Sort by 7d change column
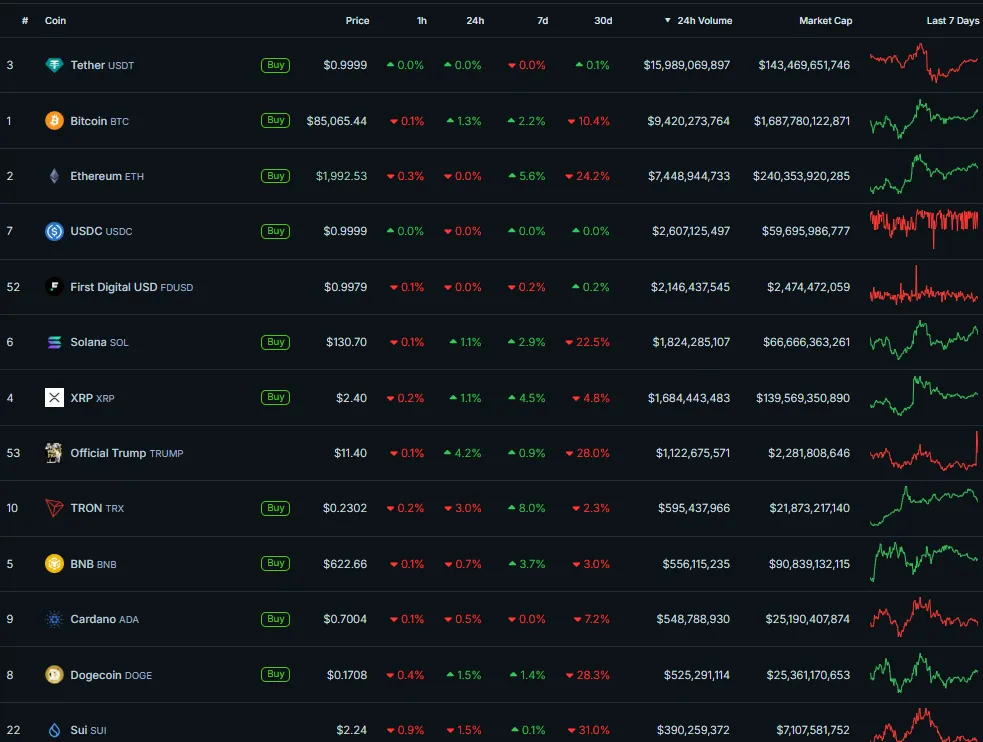 tap(543, 21)
